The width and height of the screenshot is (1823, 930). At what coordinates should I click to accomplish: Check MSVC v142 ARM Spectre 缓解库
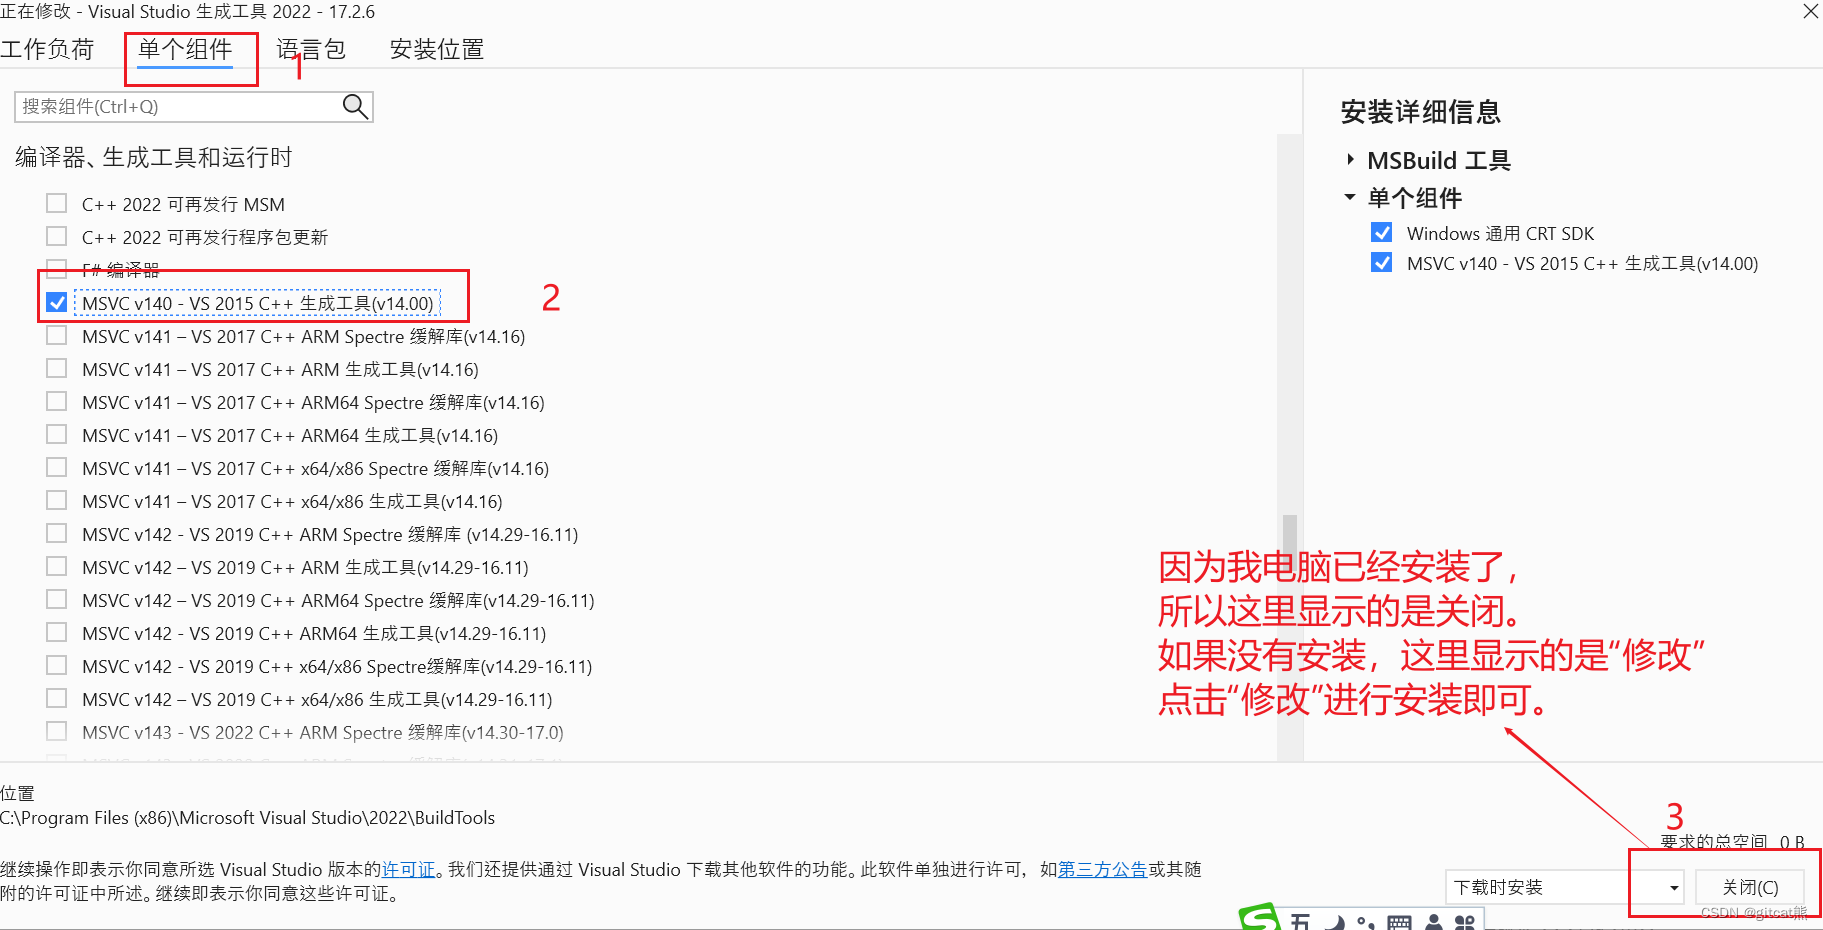point(57,534)
